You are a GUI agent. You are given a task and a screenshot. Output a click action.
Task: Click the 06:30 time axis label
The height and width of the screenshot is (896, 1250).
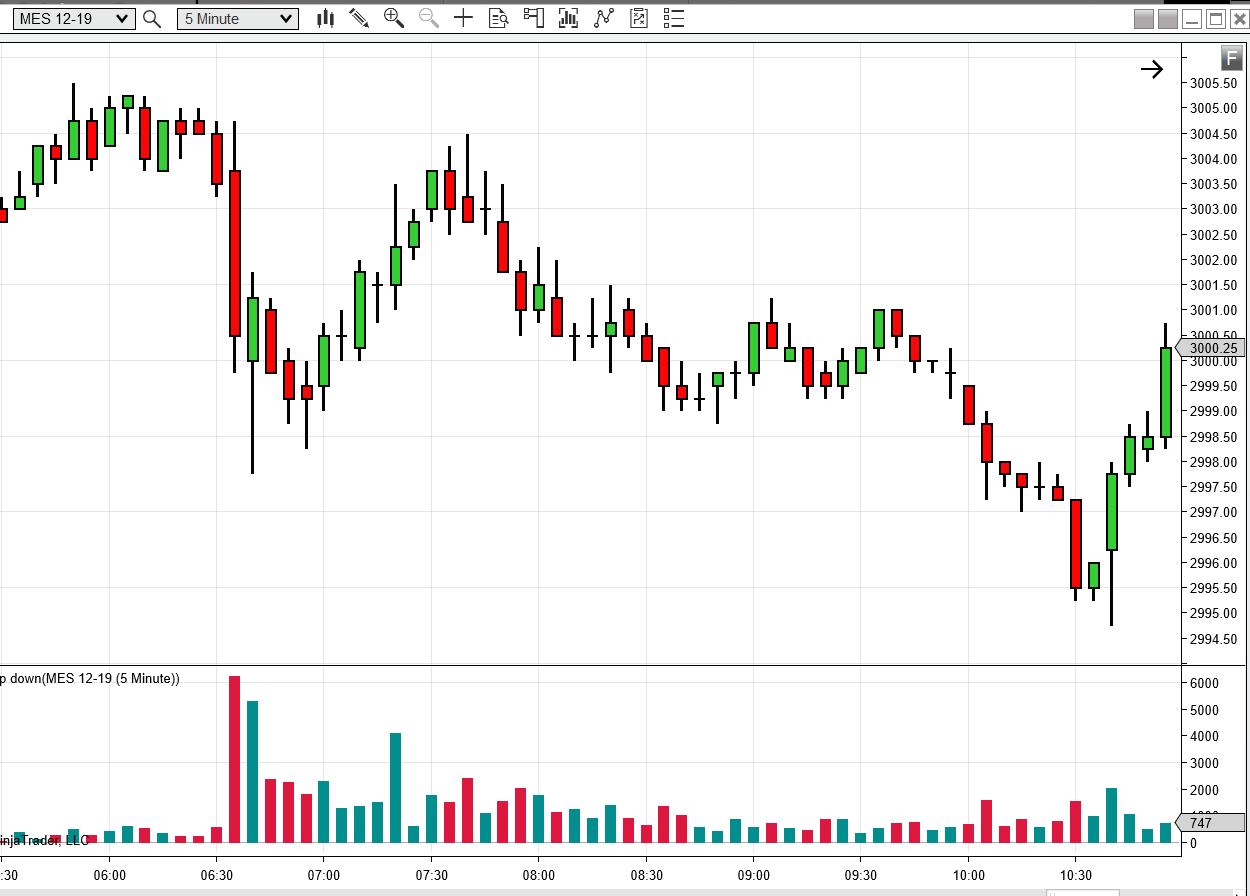pyautogui.click(x=217, y=874)
